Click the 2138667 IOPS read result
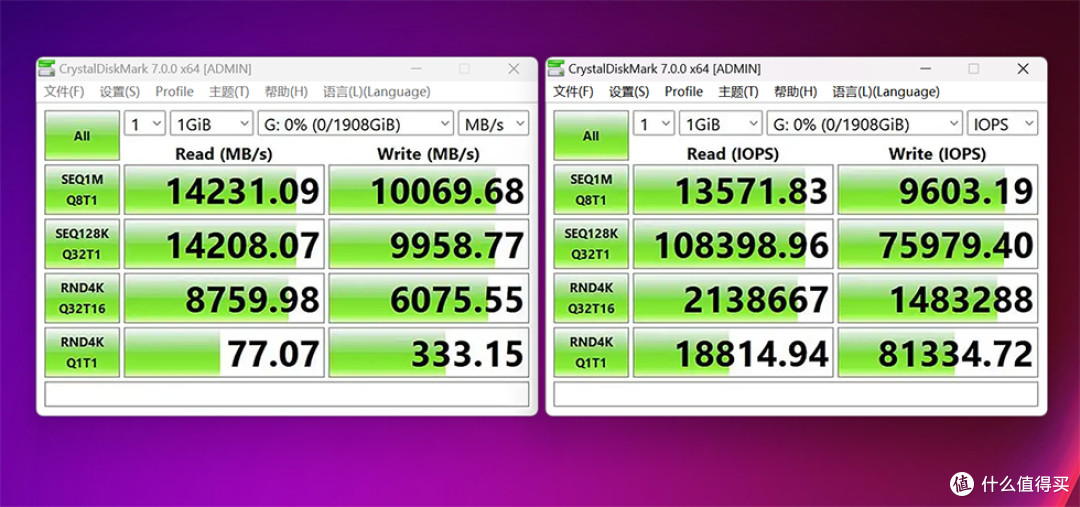Viewport: 1080px width, 507px height. pyautogui.click(x=733, y=298)
